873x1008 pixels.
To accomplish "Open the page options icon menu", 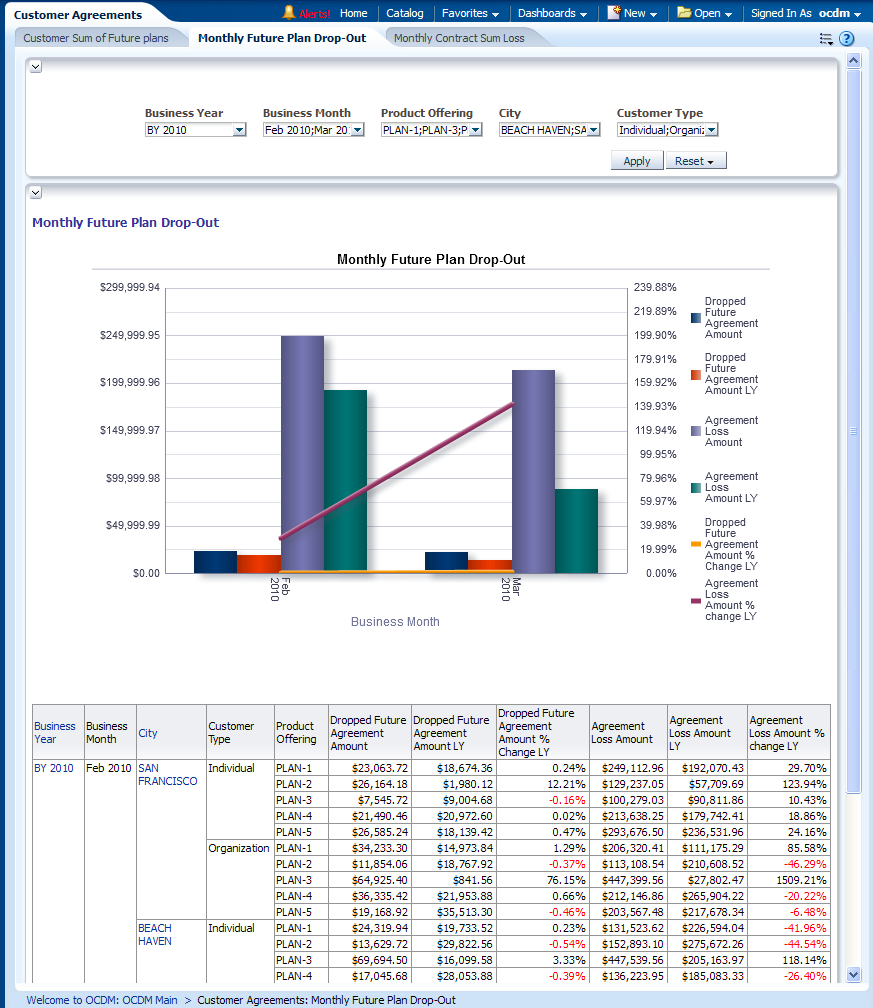I will (826, 39).
